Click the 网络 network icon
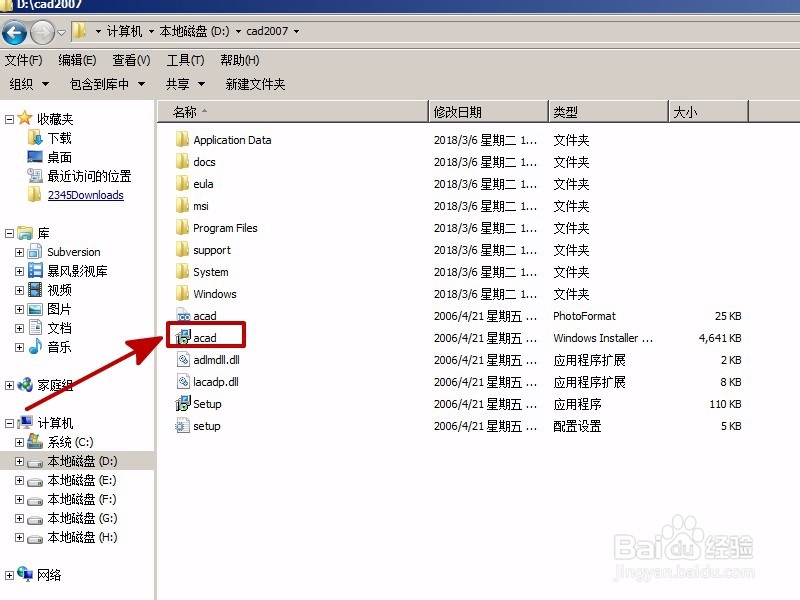The height and width of the screenshot is (600, 800). point(25,574)
